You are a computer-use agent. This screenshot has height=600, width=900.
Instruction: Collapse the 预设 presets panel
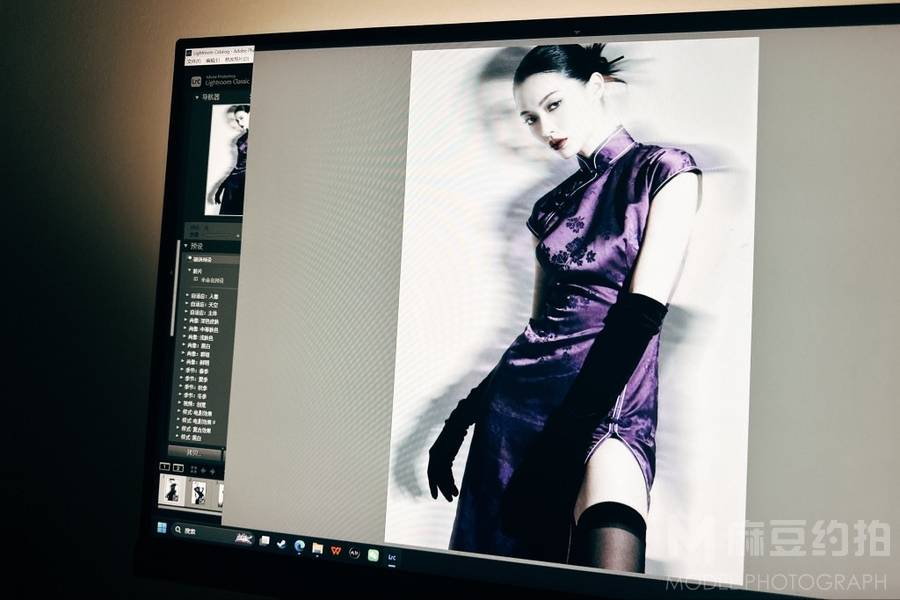(185, 246)
